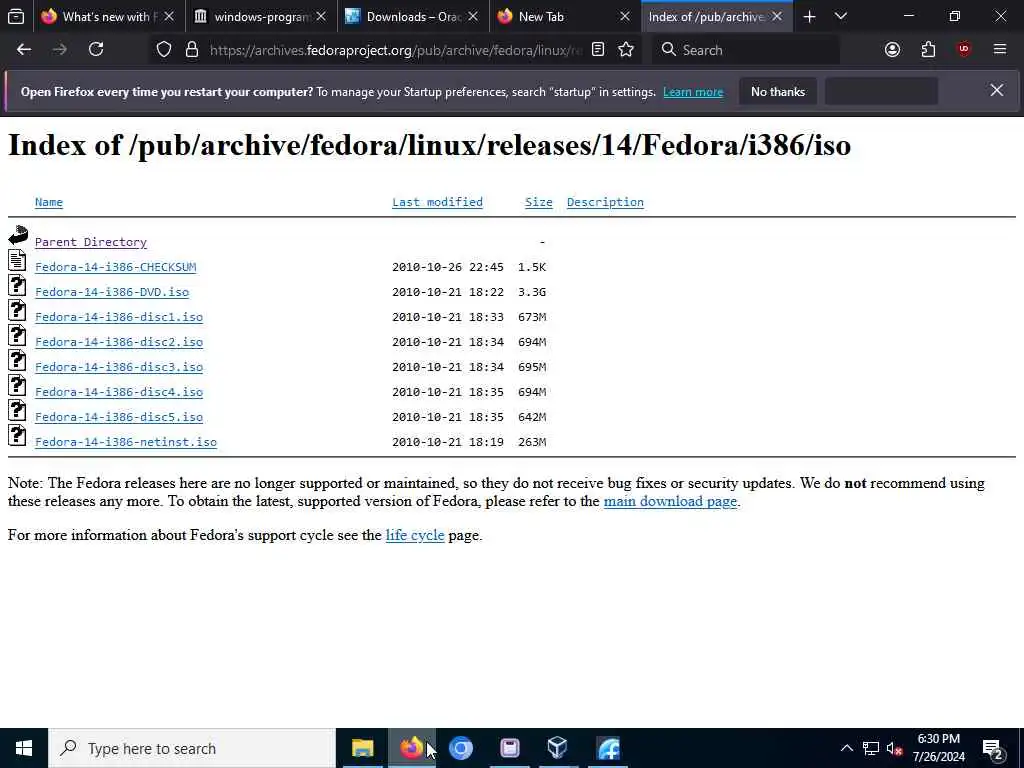This screenshot has width=1024, height=768.
Task: Open the network tray icon
Action: point(871,748)
